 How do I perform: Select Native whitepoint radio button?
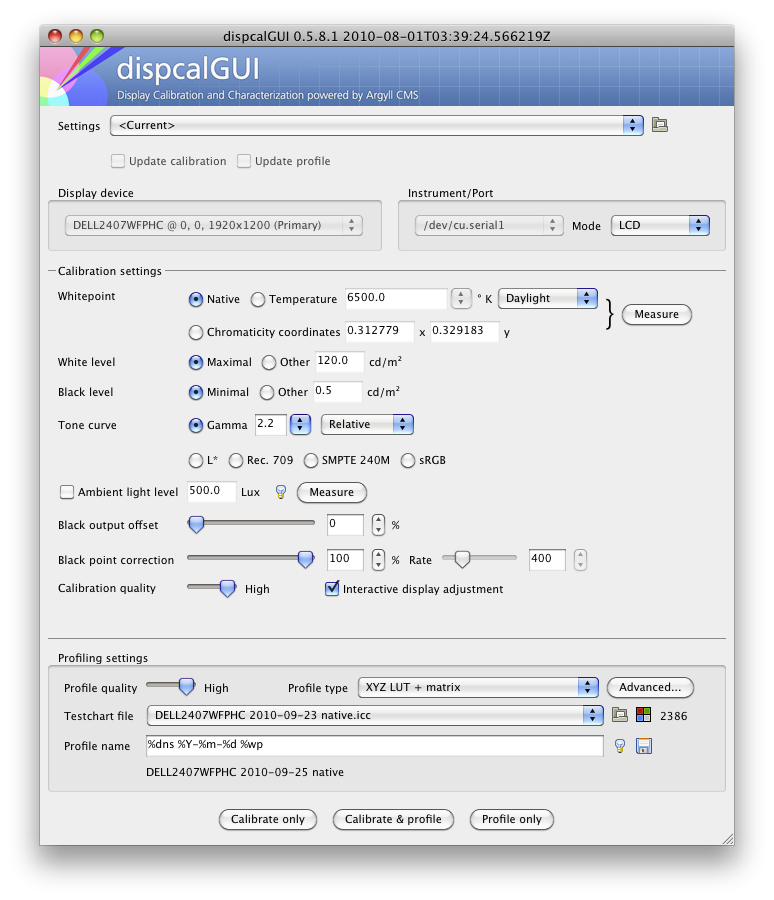[x=196, y=299]
